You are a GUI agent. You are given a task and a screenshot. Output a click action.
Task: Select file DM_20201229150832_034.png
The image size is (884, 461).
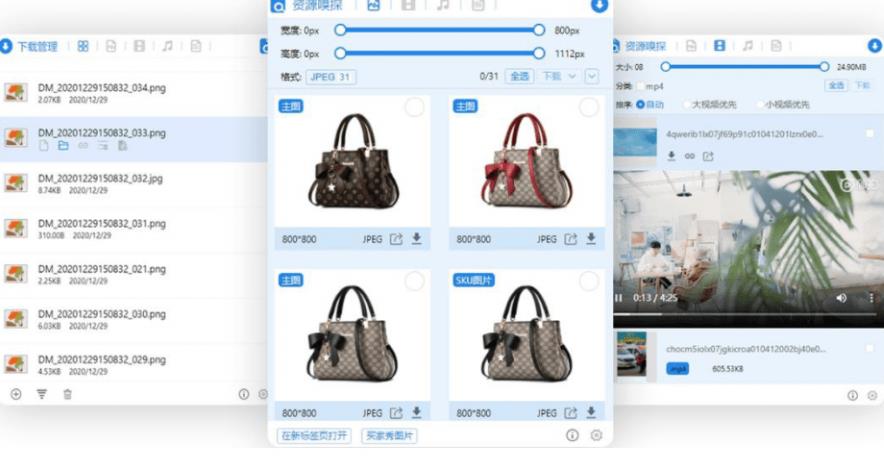pos(134,93)
